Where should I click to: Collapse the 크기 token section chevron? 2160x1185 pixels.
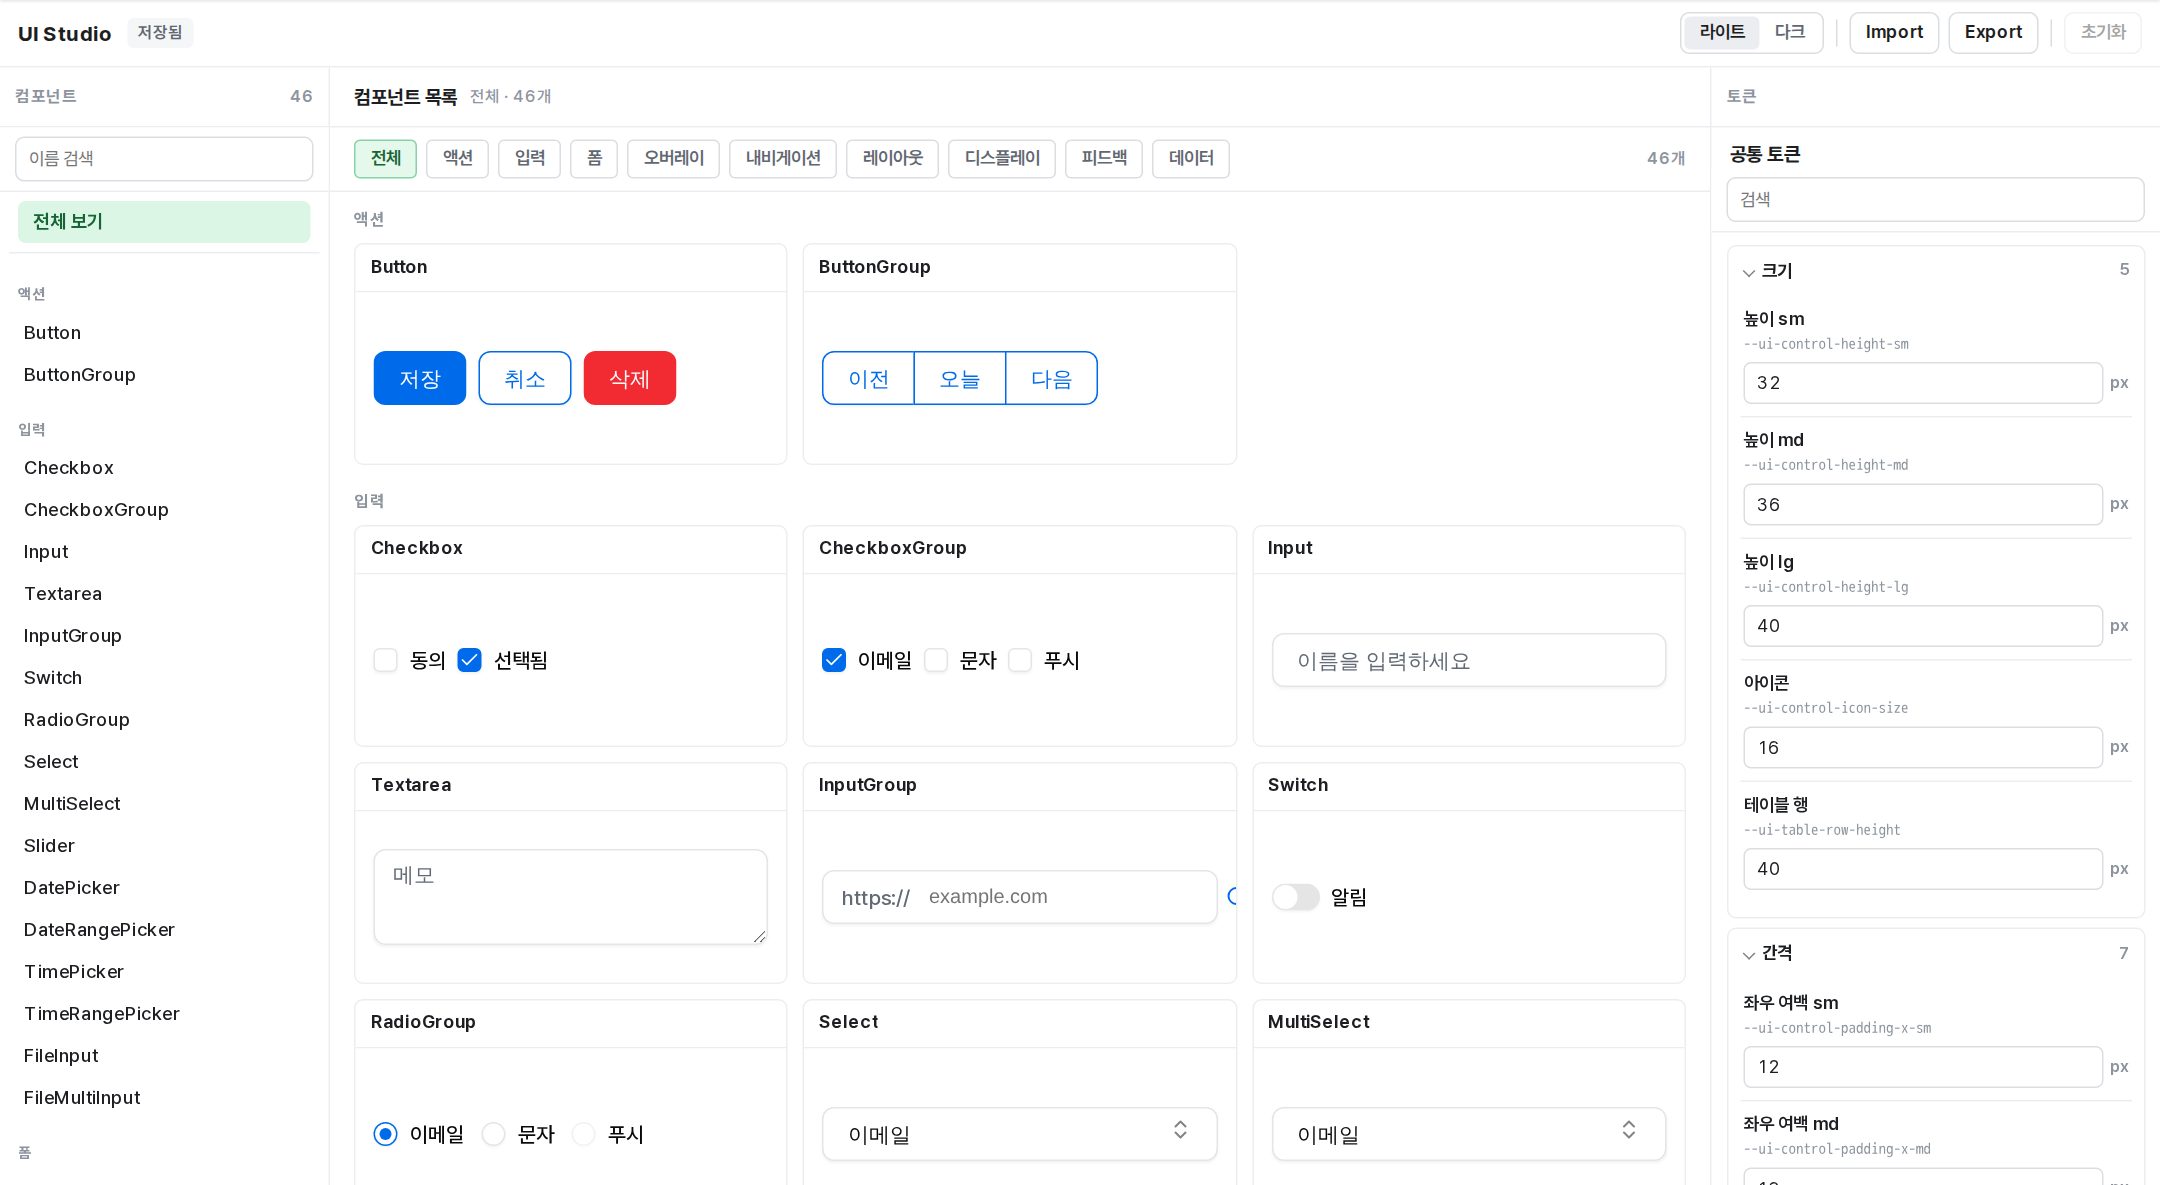point(1749,272)
